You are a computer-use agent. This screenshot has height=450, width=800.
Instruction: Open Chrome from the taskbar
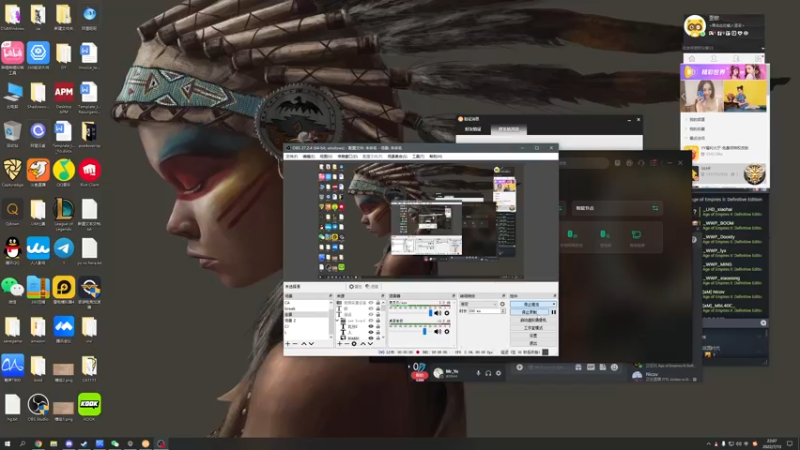(38, 444)
